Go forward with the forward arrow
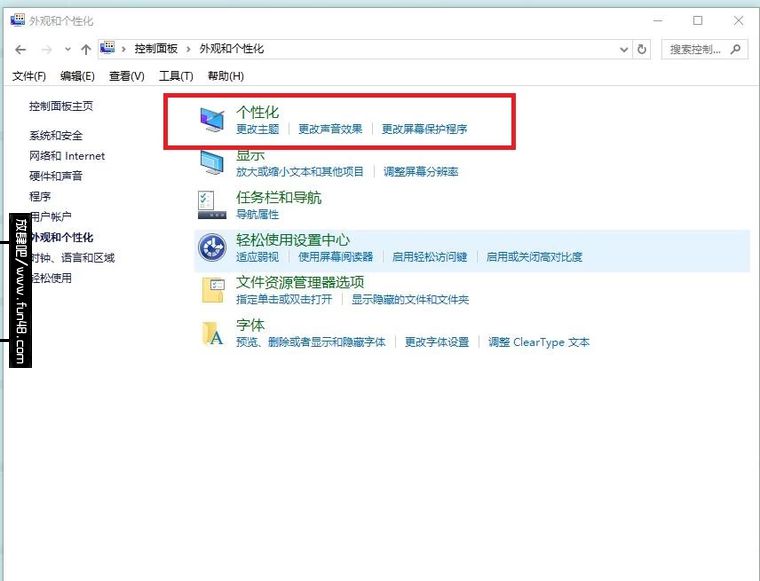The width and height of the screenshot is (760, 581). pos(47,49)
